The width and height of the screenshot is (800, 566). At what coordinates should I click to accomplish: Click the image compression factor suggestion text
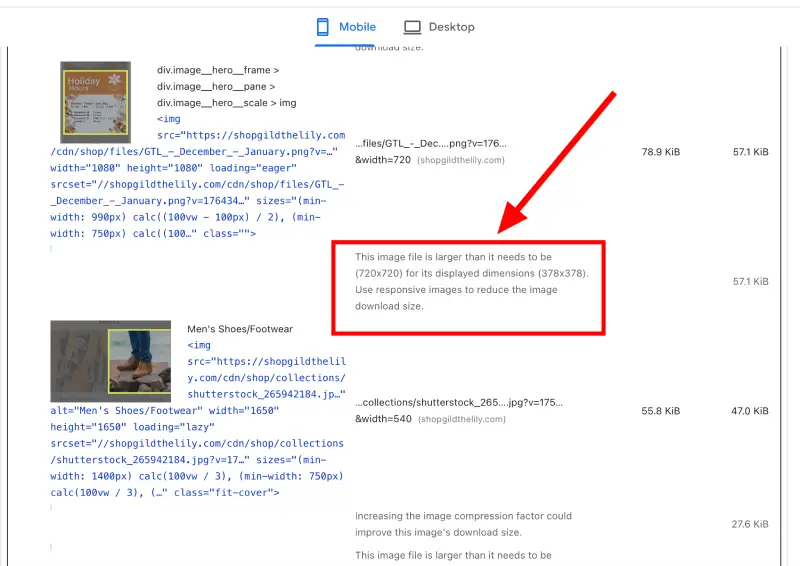tap(463, 524)
